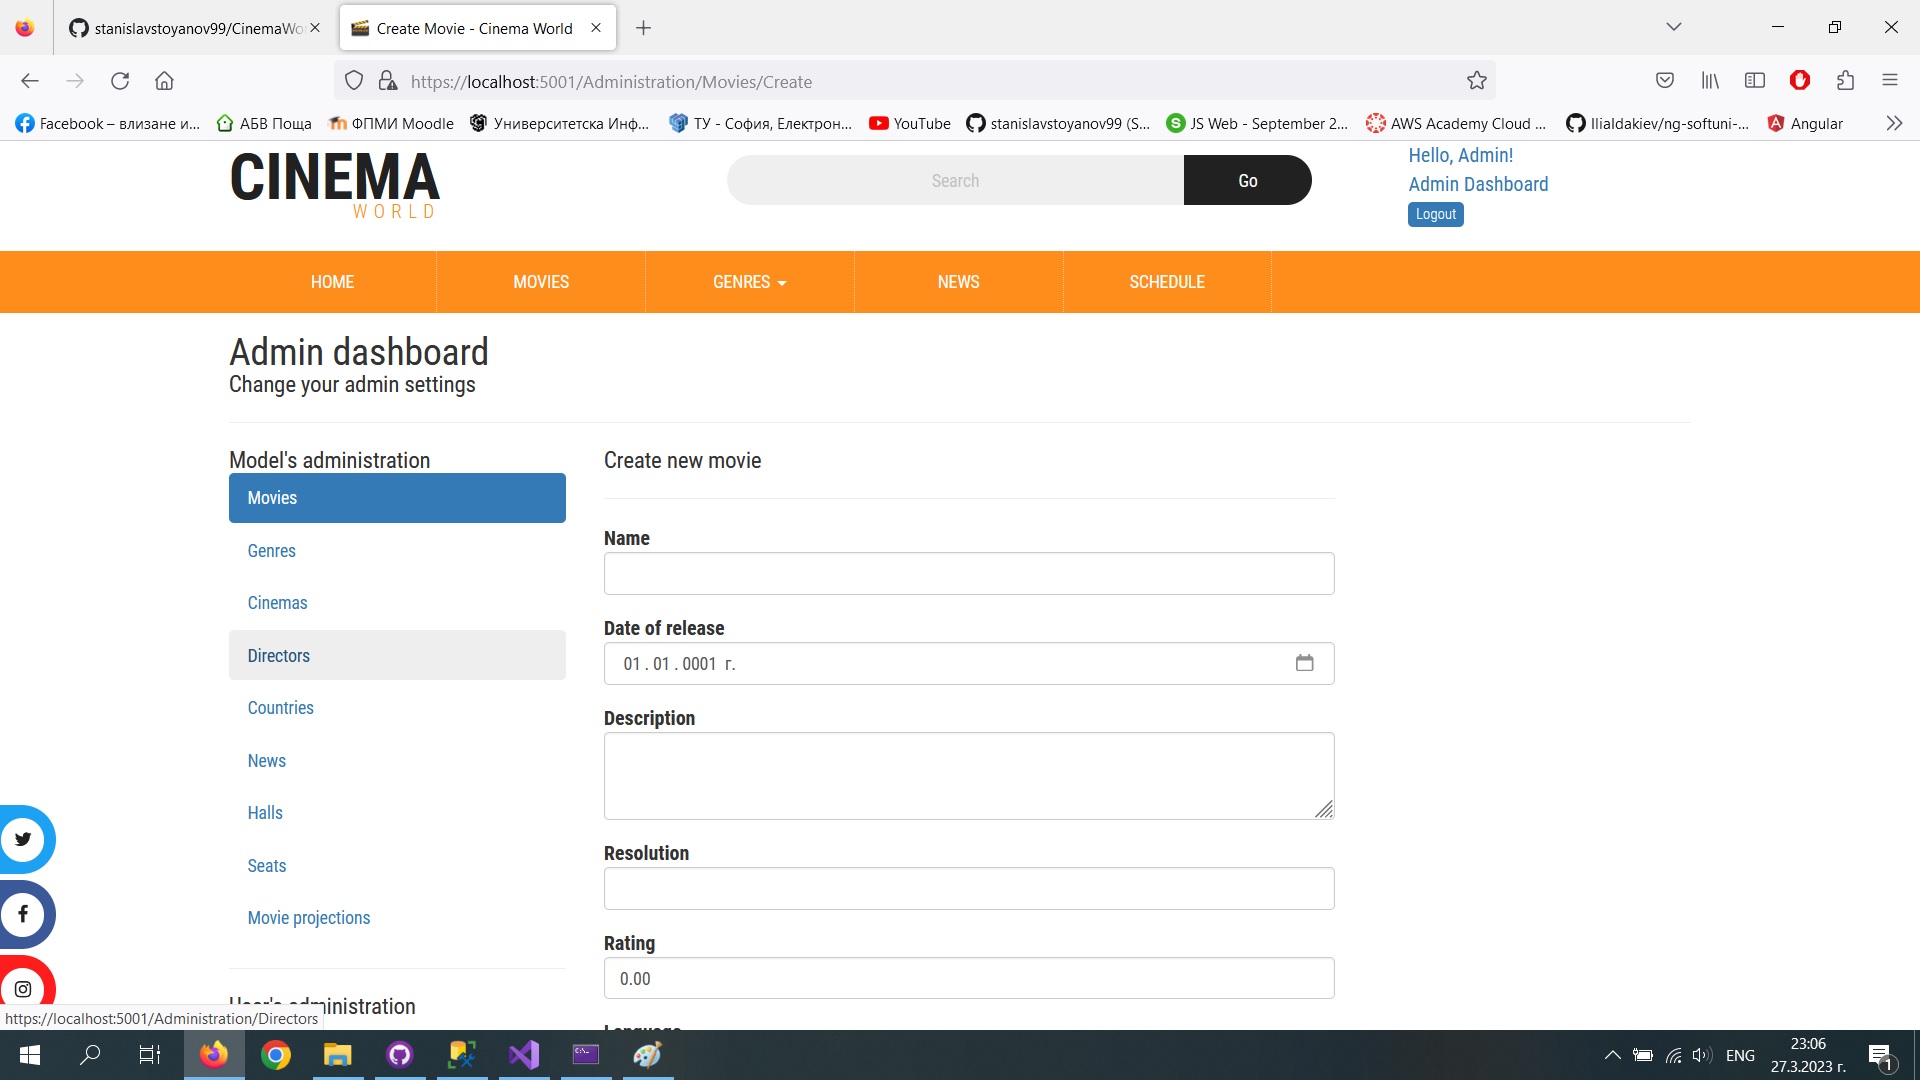Open Pocket save icon in toolbar
This screenshot has width=1920, height=1080.
[1665, 81]
